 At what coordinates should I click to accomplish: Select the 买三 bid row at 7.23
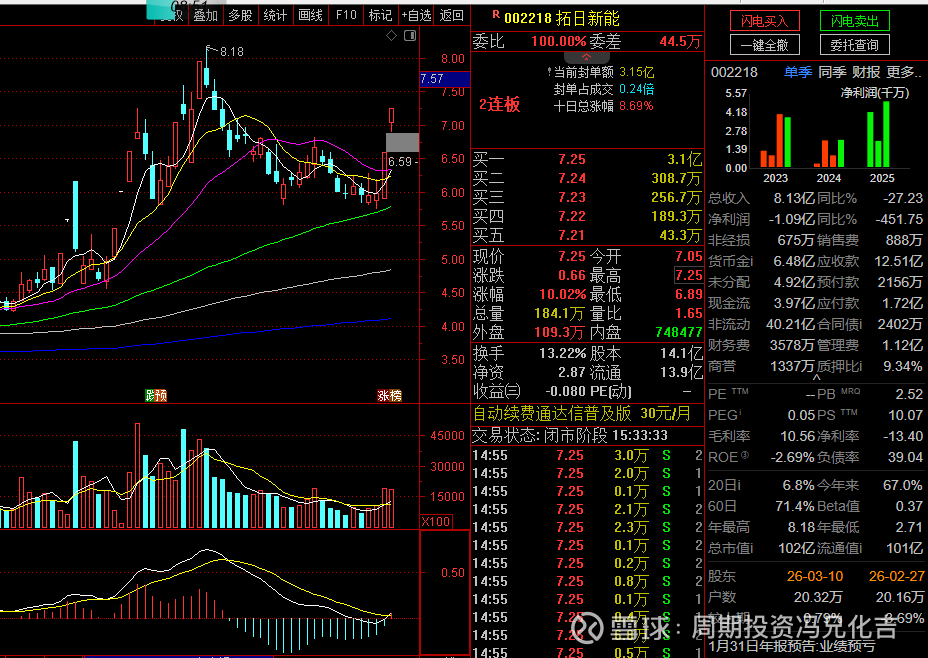588,197
